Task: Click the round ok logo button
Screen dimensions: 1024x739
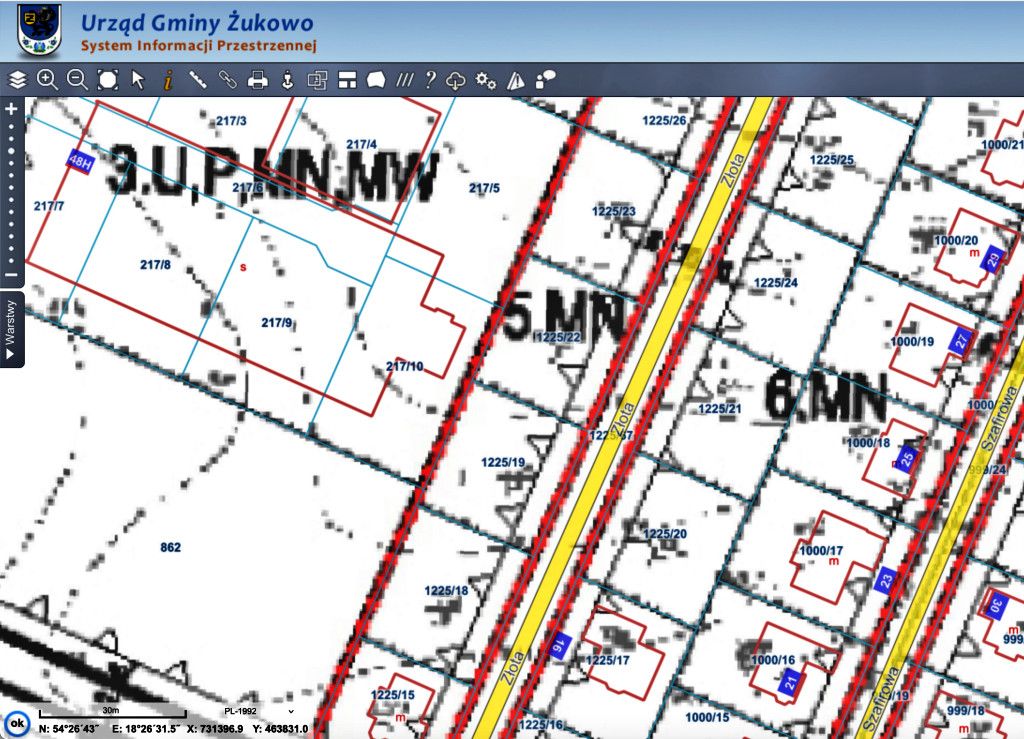Action: coord(17,722)
